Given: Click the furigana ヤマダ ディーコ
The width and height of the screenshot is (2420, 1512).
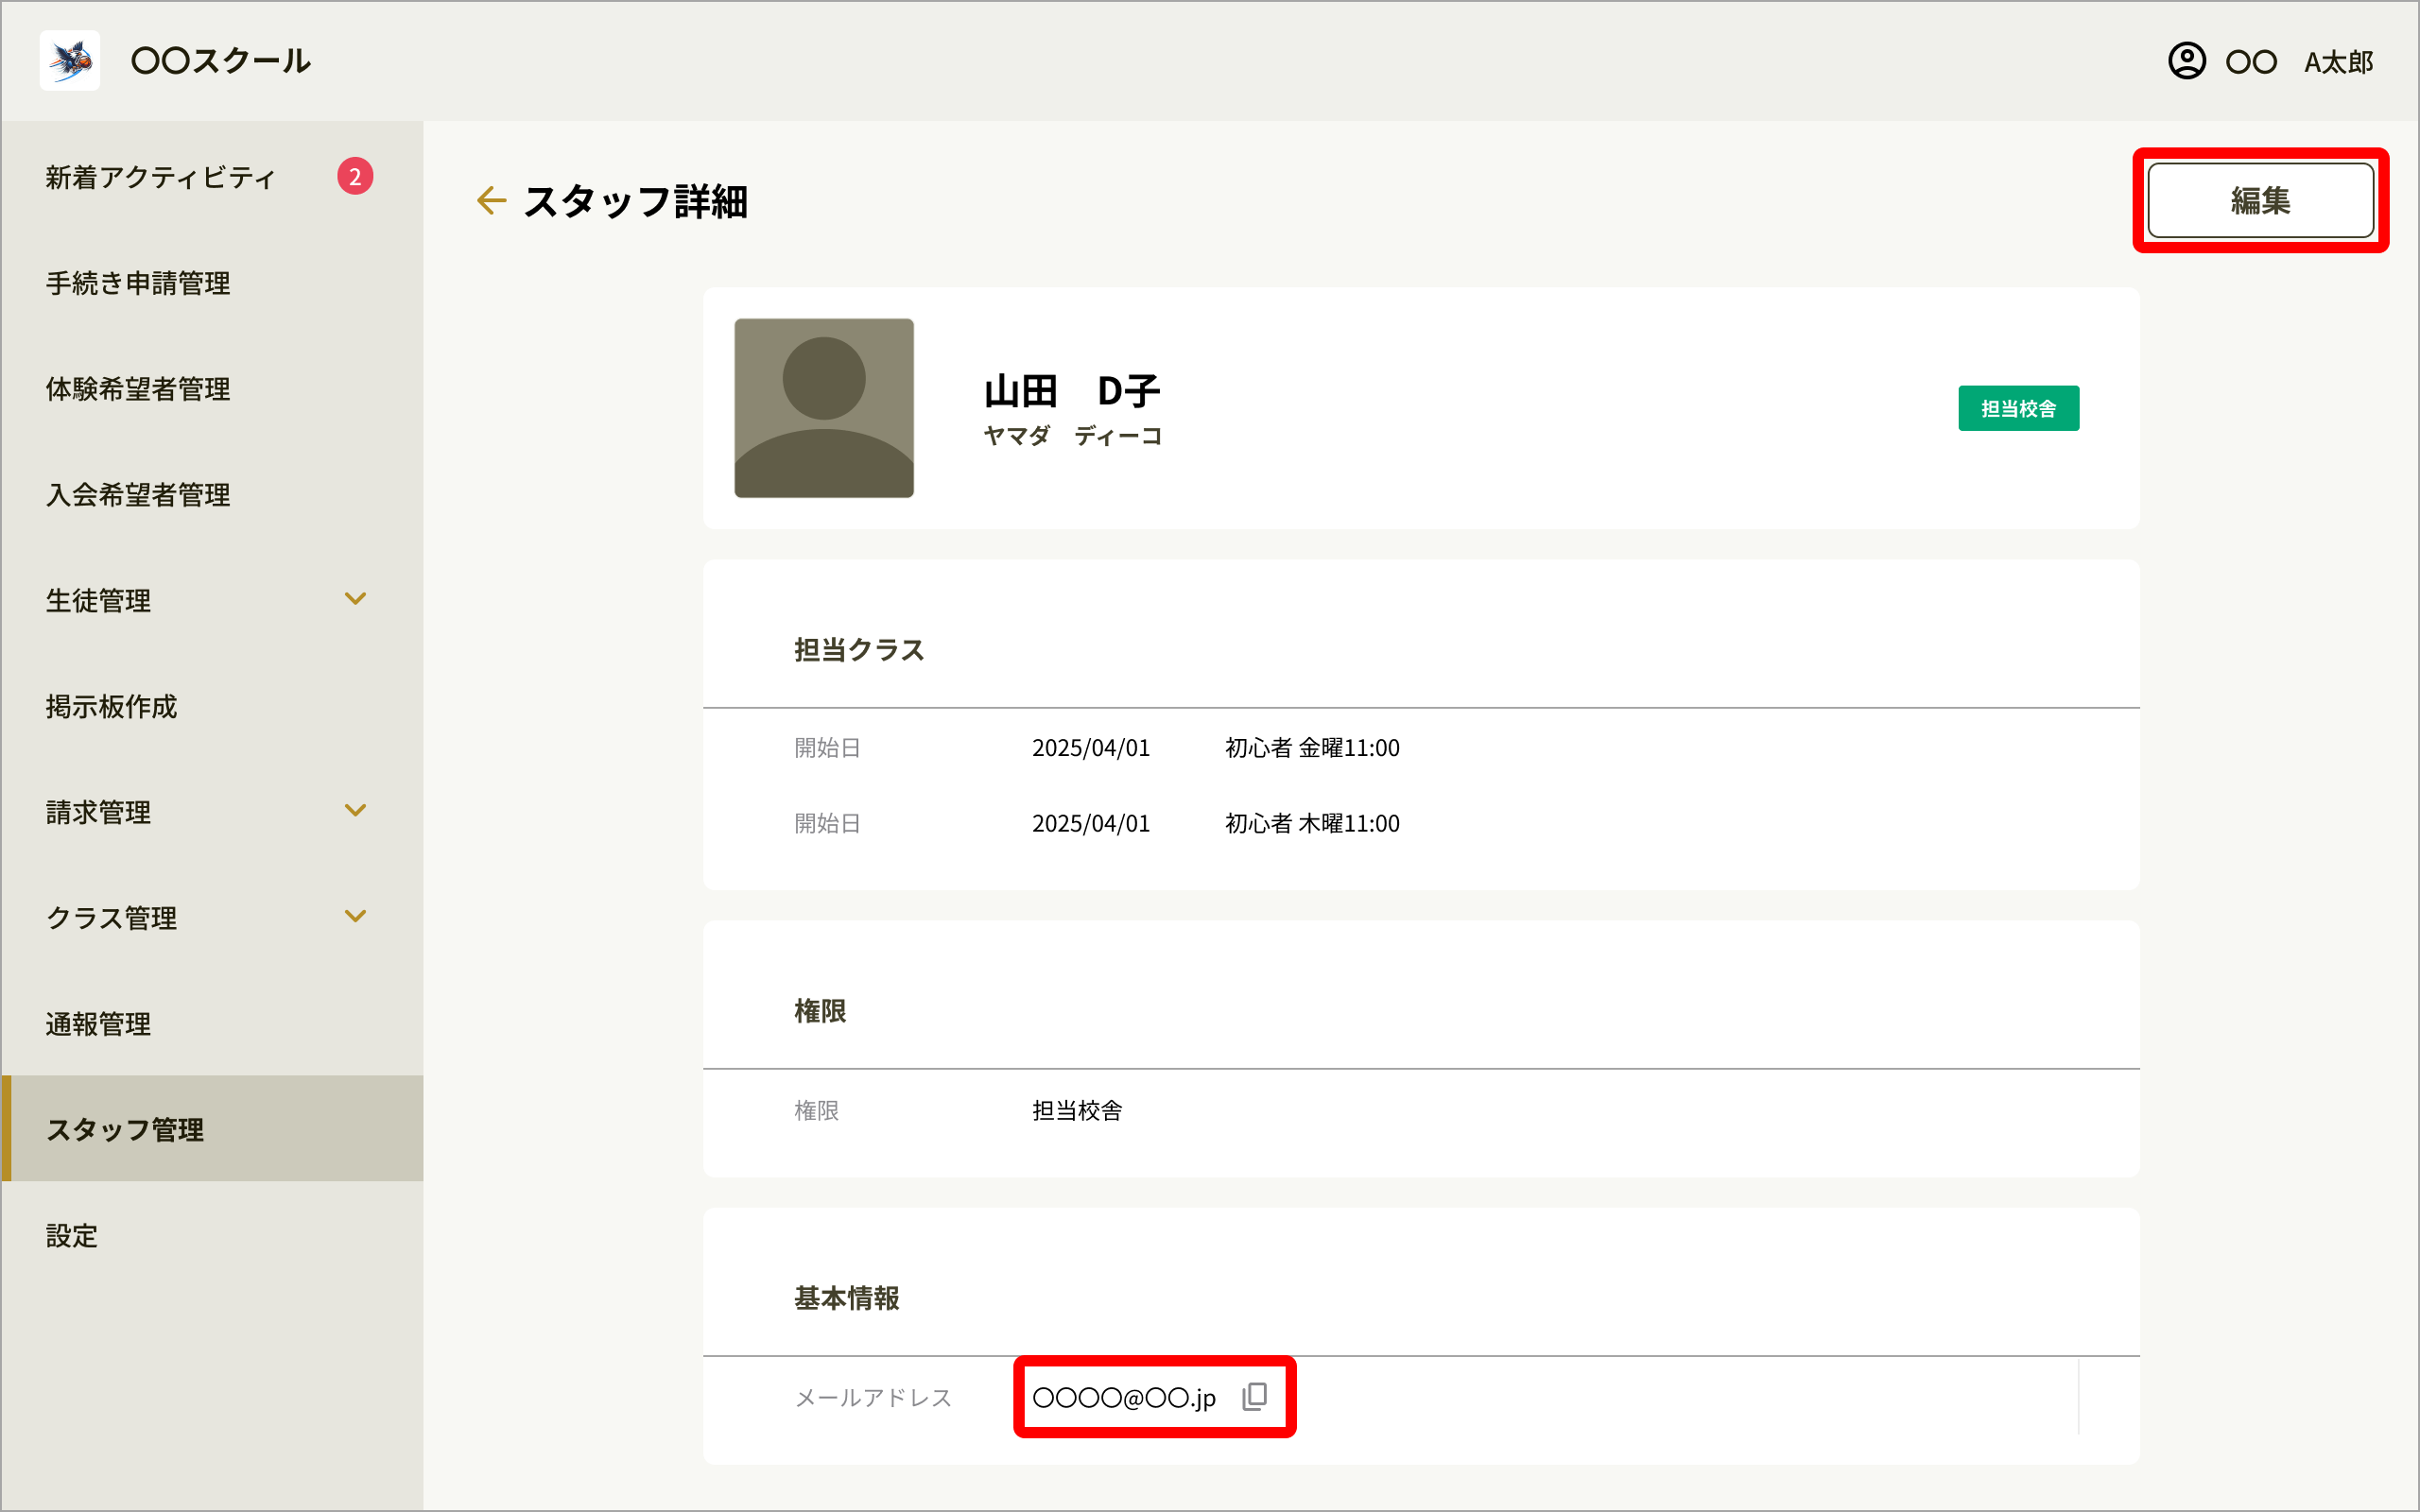Looking at the screenshot, I should point(1072,436).
